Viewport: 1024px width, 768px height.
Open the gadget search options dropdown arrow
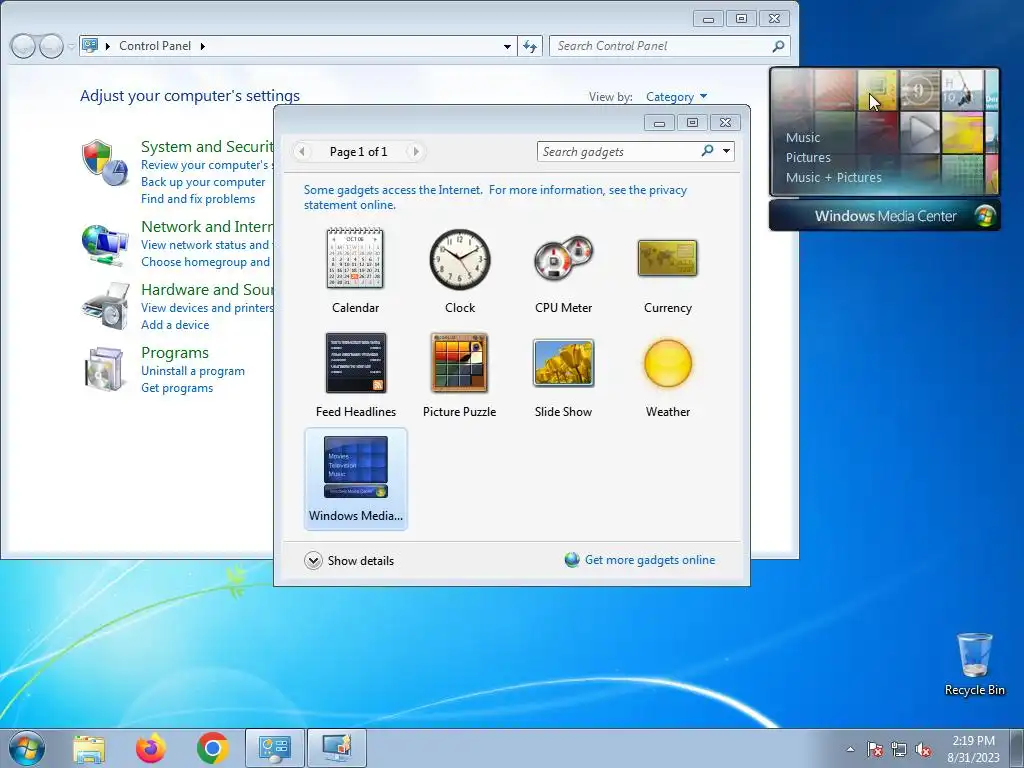(x=726, y=151)
